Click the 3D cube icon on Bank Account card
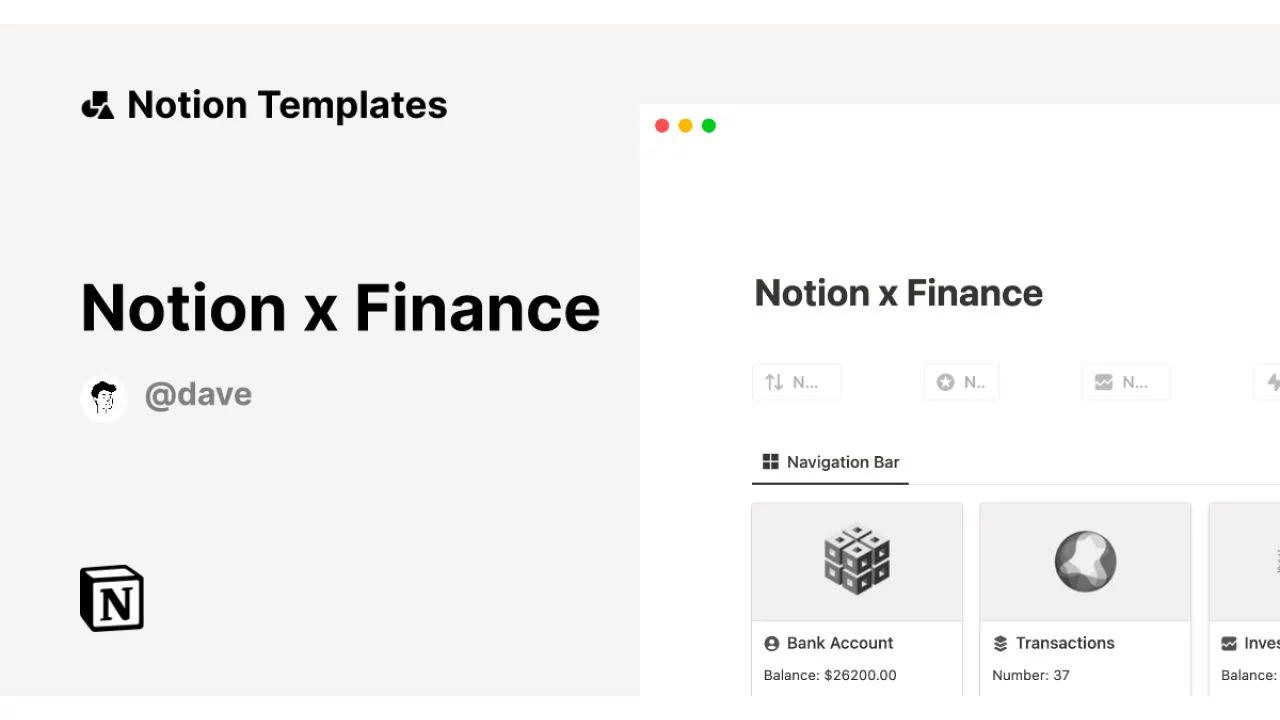The width and height of the screenshot is (1280, 720). tap(856, 560)
